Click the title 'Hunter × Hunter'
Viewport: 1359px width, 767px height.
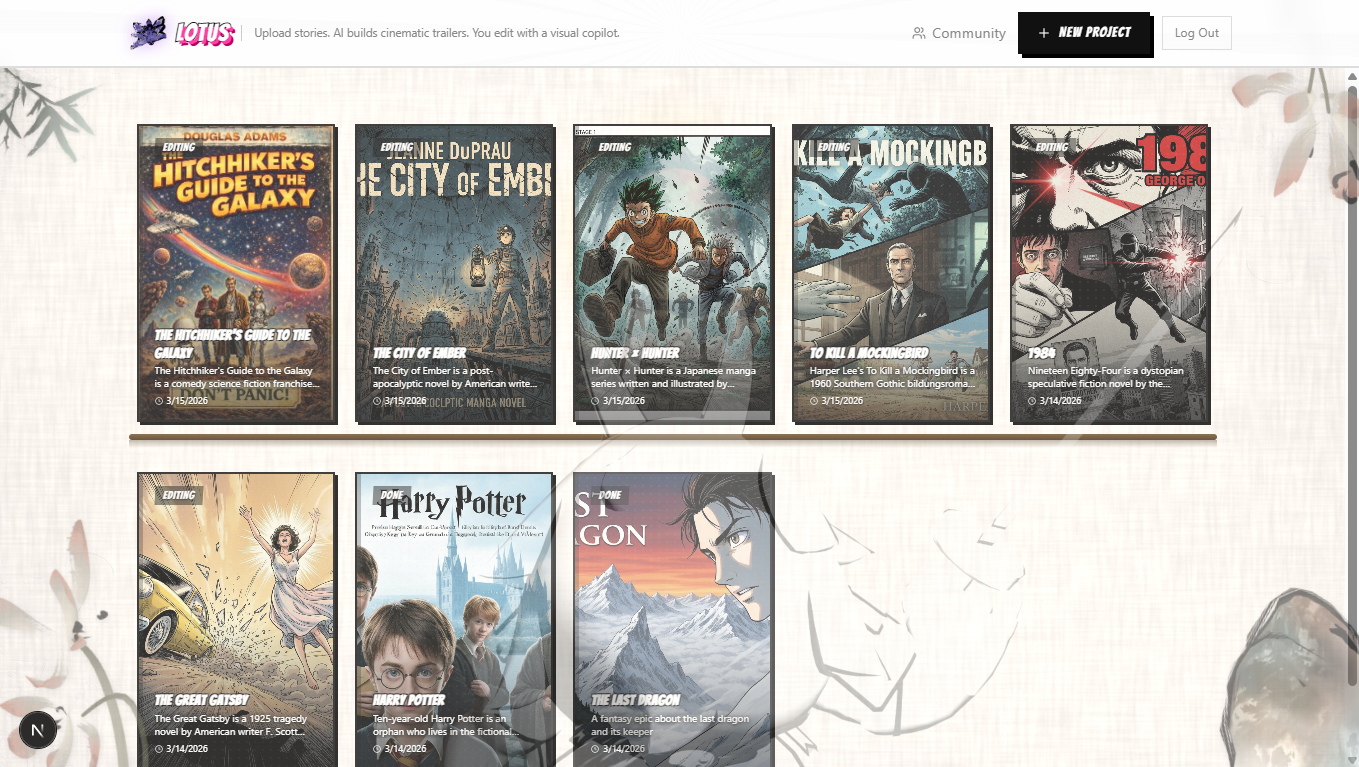[635, 353]
